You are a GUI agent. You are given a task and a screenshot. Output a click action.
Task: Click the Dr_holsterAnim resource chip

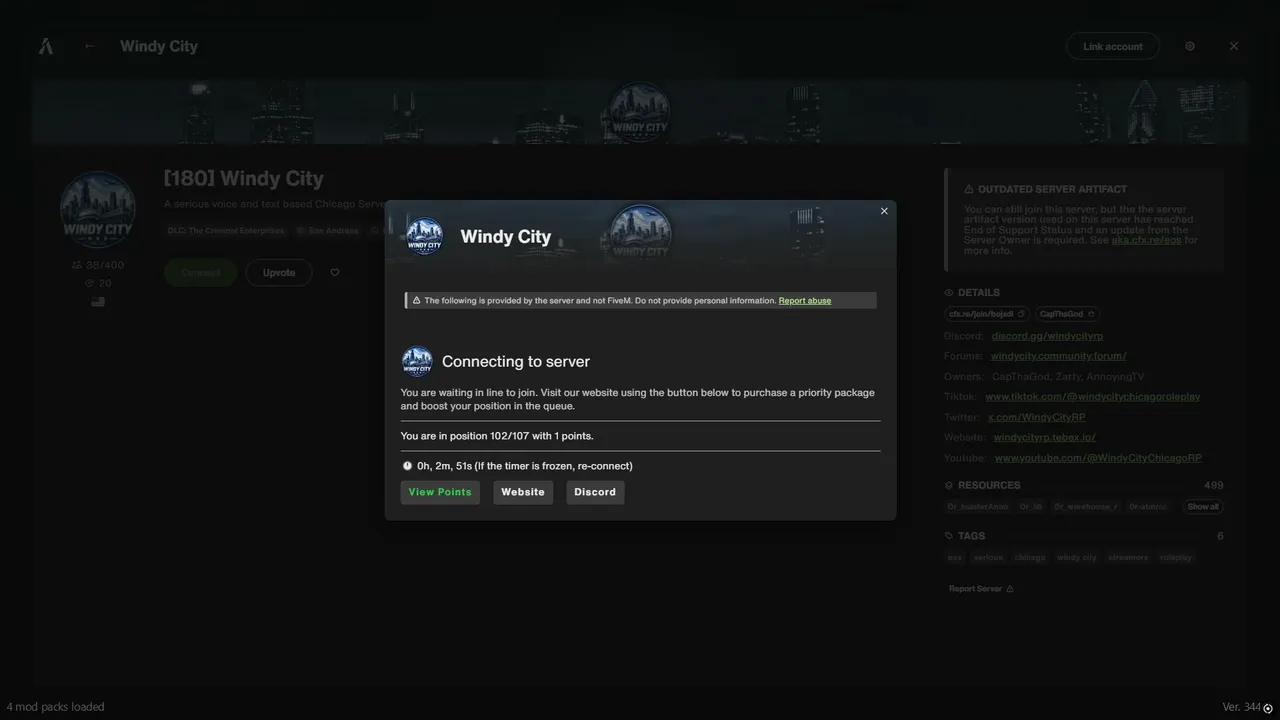pyautogui.click(x=978, y=507)
